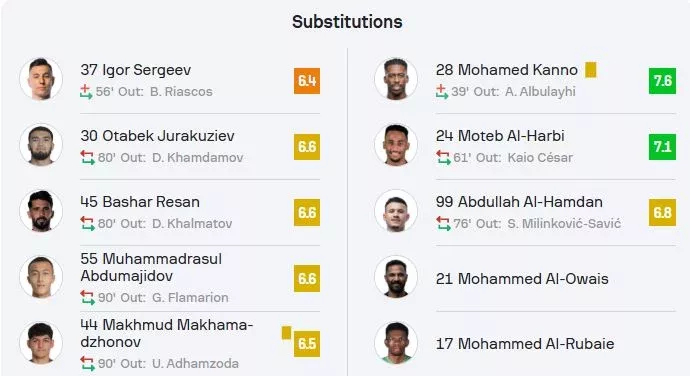The height and width of the screenshot is (376, 690).
Task: Click the substitution arrows next to 61' Kaio César
Action: coord(443,158)
